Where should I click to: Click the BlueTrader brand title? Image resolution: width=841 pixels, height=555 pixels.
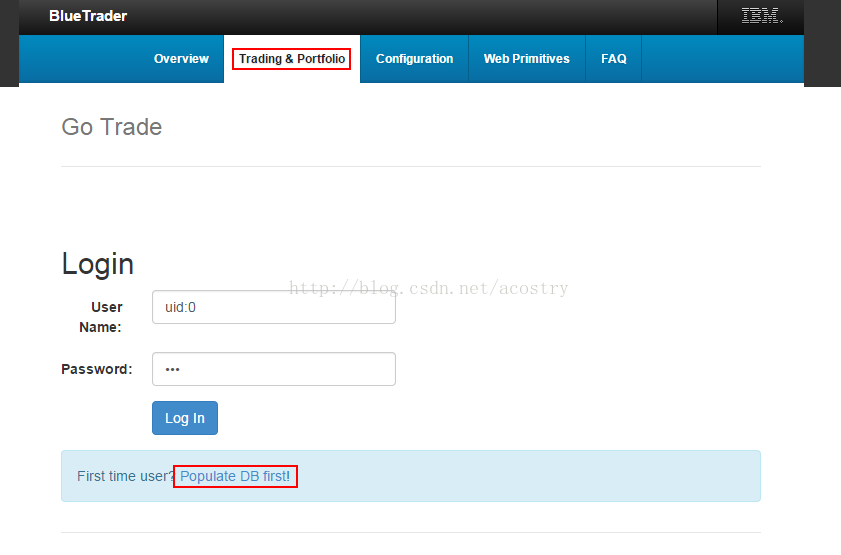point(88,16)
